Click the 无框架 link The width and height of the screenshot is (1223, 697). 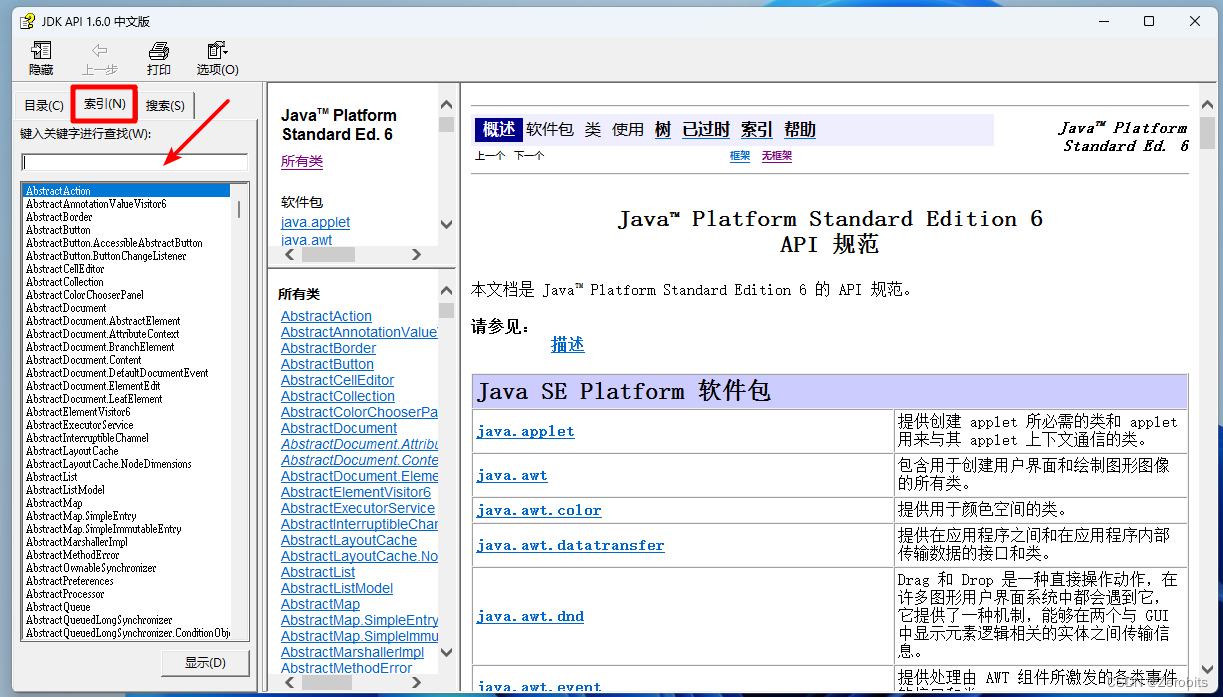coord(776,155)
